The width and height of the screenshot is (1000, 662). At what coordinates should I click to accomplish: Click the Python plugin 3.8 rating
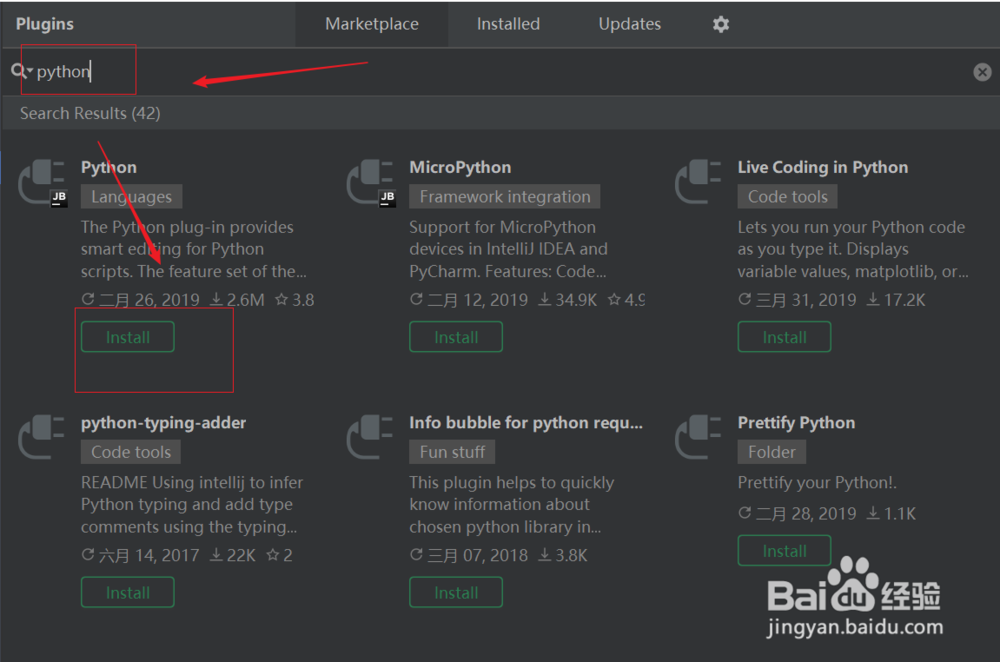[295, 300]
